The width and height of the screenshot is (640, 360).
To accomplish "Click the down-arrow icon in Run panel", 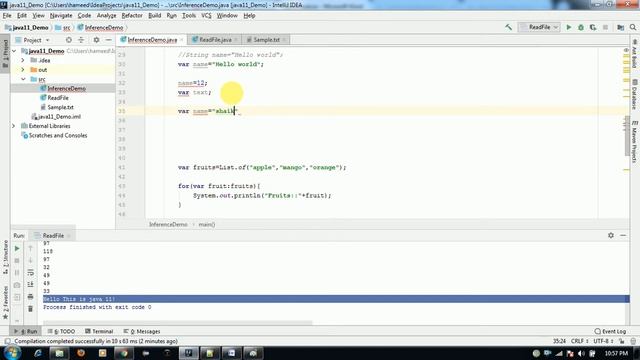I will coord(30,260).
